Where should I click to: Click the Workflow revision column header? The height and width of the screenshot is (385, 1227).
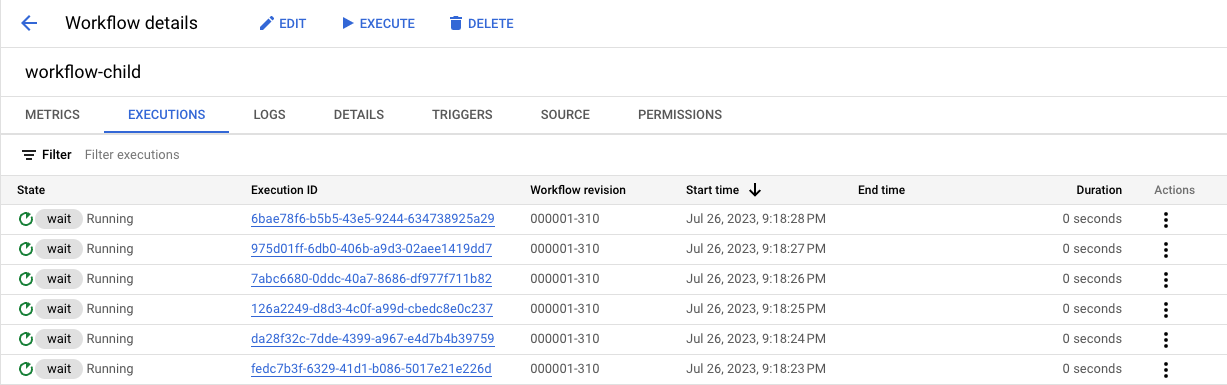pyautogui.click(x=578, y=190)
